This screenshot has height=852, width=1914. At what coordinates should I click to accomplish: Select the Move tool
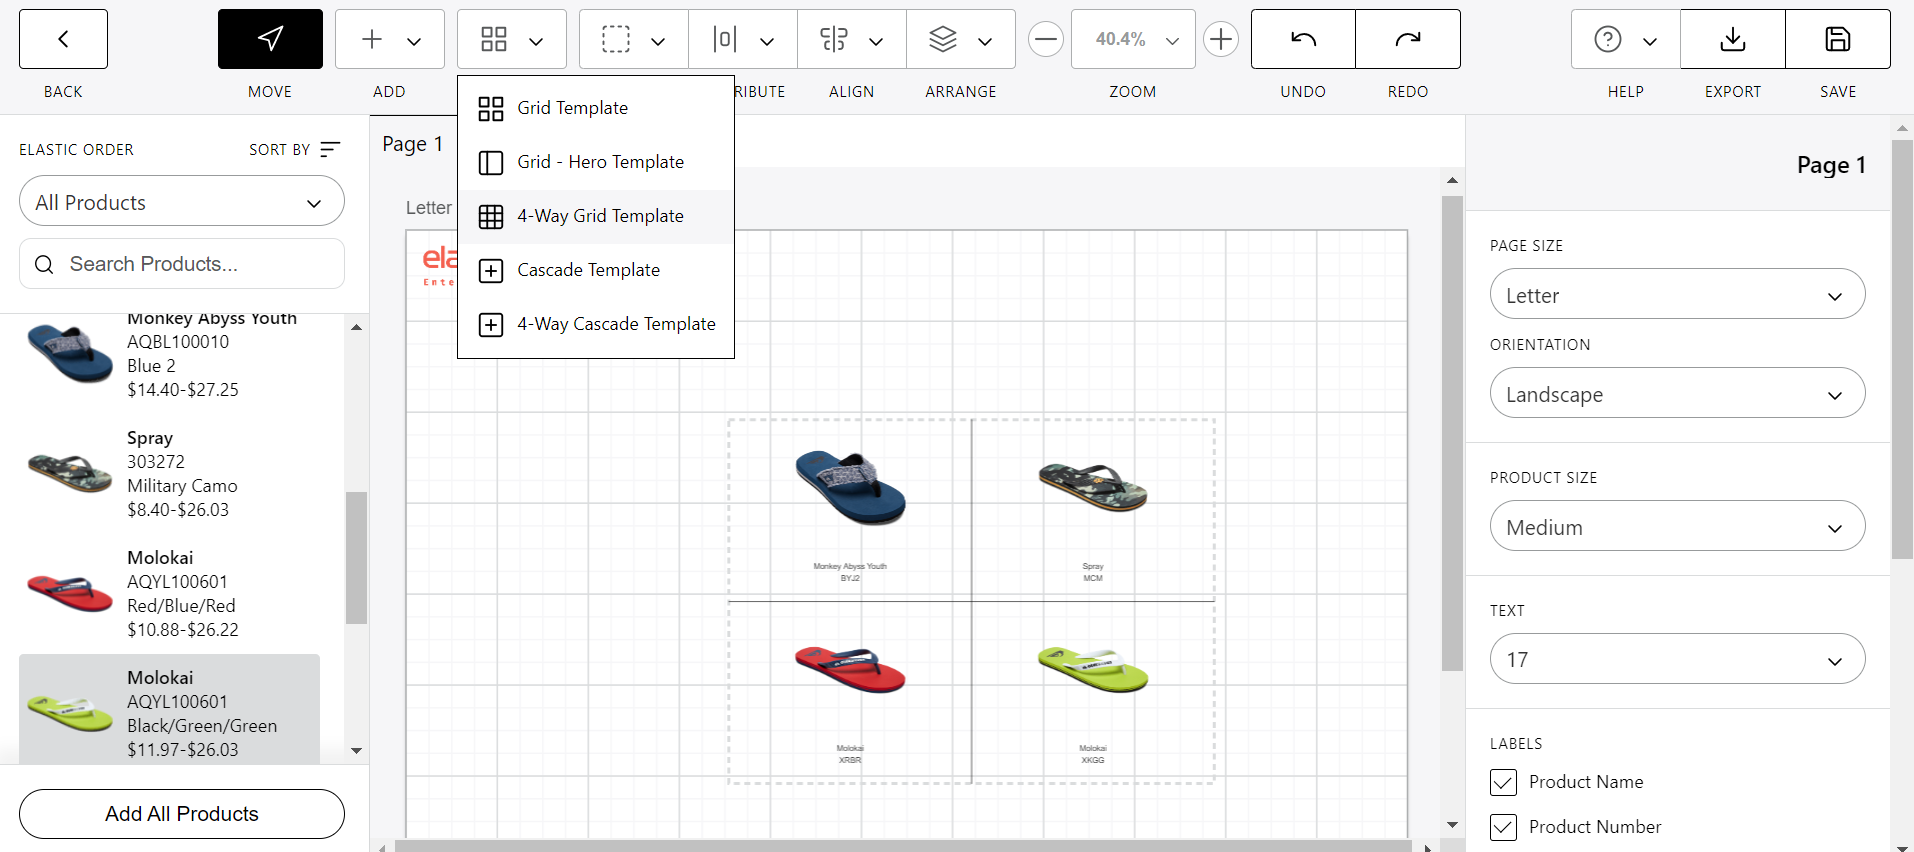[x=270, y=40]
